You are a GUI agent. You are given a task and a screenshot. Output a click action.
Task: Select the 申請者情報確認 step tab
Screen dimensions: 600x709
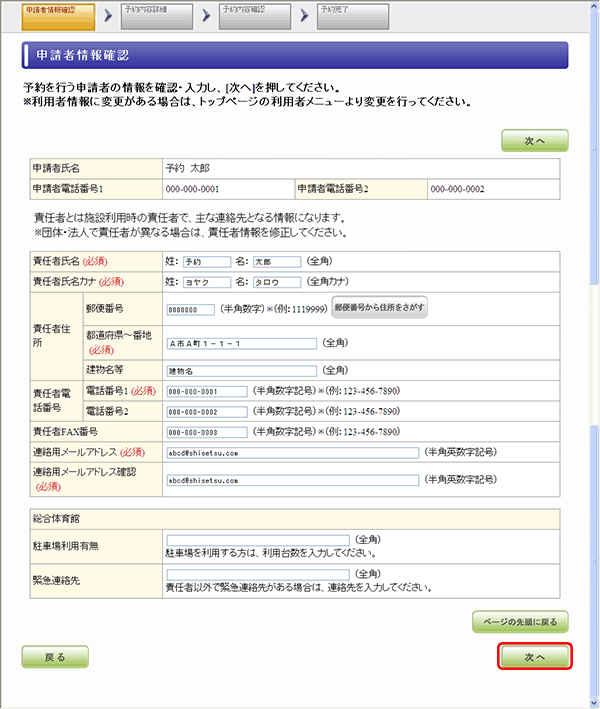click(x=58, y=17)
